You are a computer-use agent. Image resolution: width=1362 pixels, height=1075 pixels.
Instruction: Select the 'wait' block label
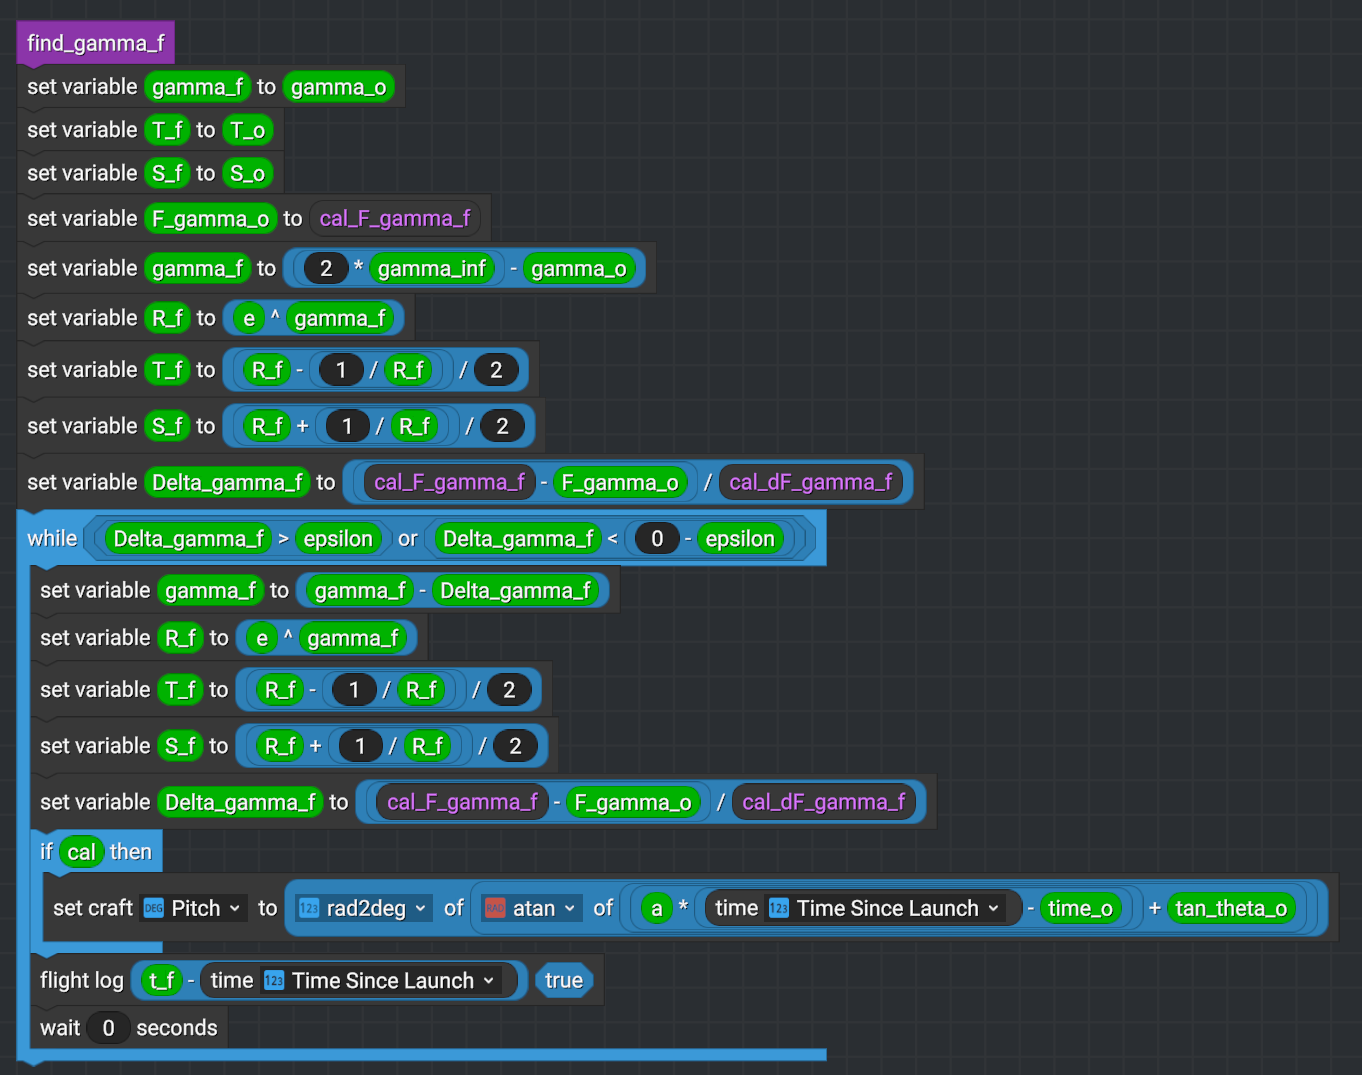60,1028
